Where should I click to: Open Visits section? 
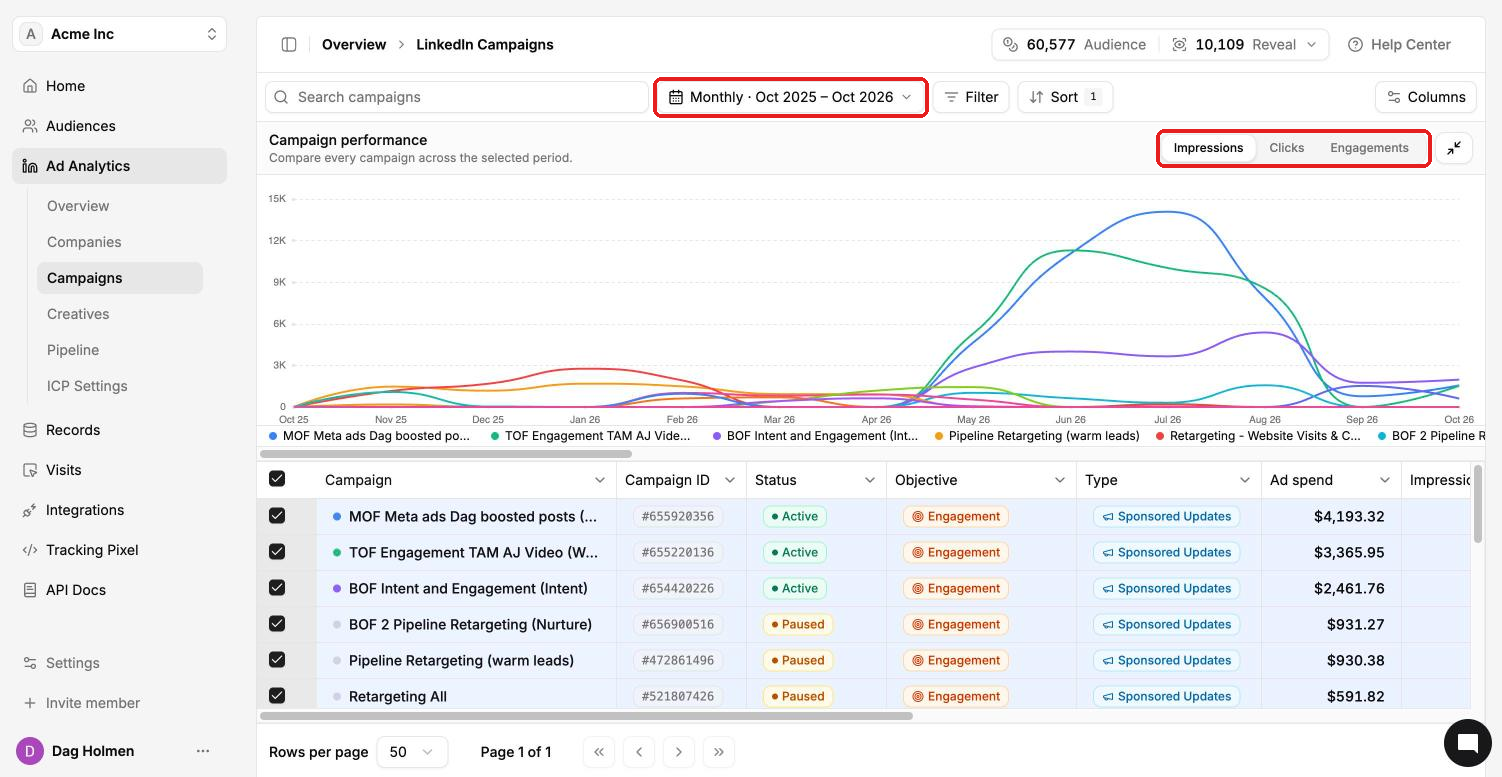click(120, 470)
